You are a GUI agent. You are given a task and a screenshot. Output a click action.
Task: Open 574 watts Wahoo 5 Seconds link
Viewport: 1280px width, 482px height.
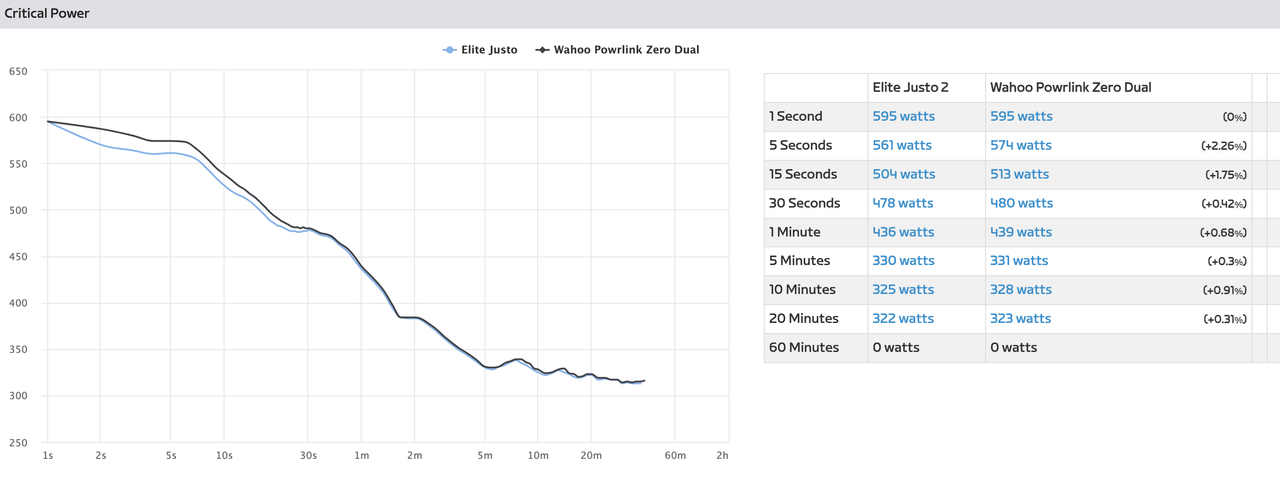pos(1021,145)
